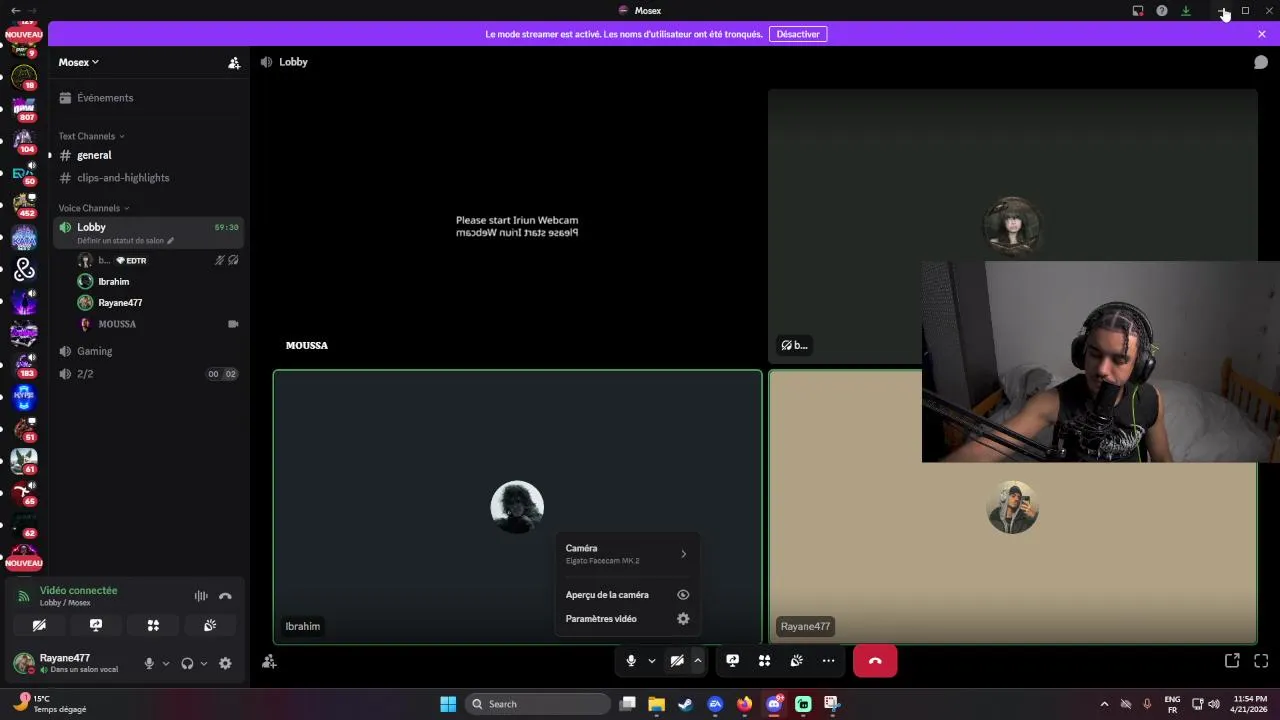Click green download update icon
Screen dimensions: 1280x720
click(x=1186, y=11)
